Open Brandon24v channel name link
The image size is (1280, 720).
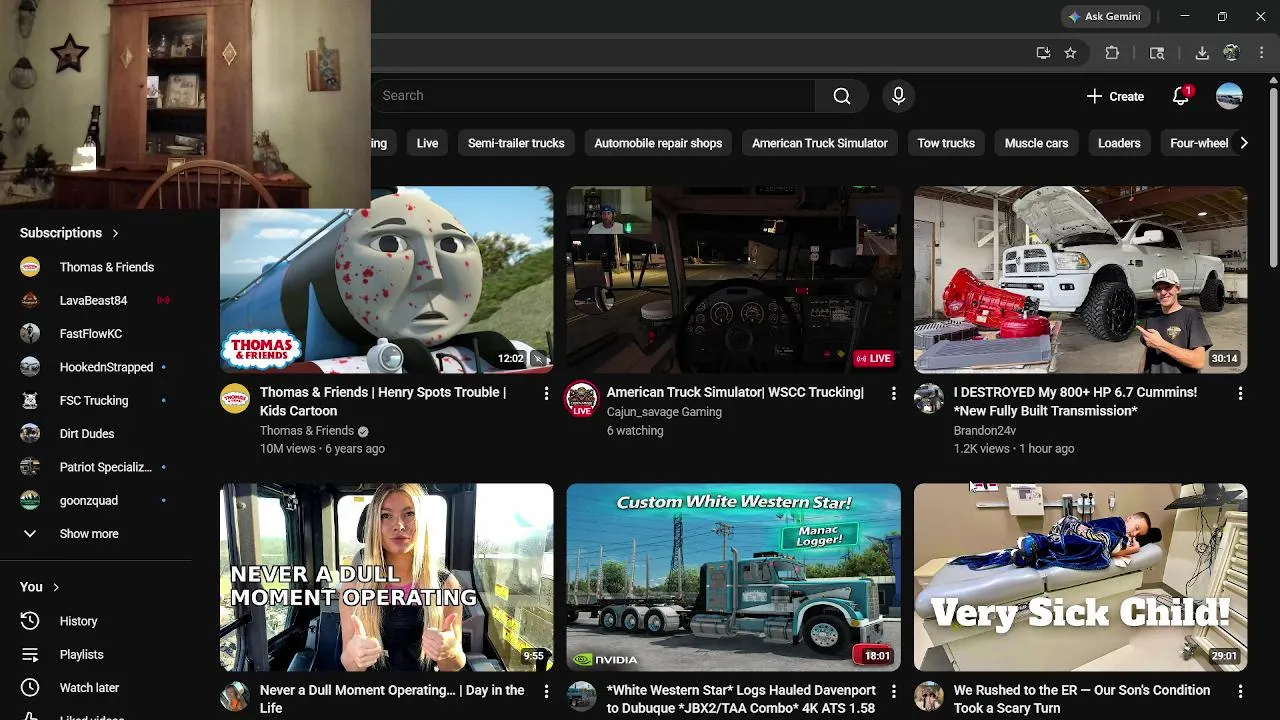[x=985, y=430]
